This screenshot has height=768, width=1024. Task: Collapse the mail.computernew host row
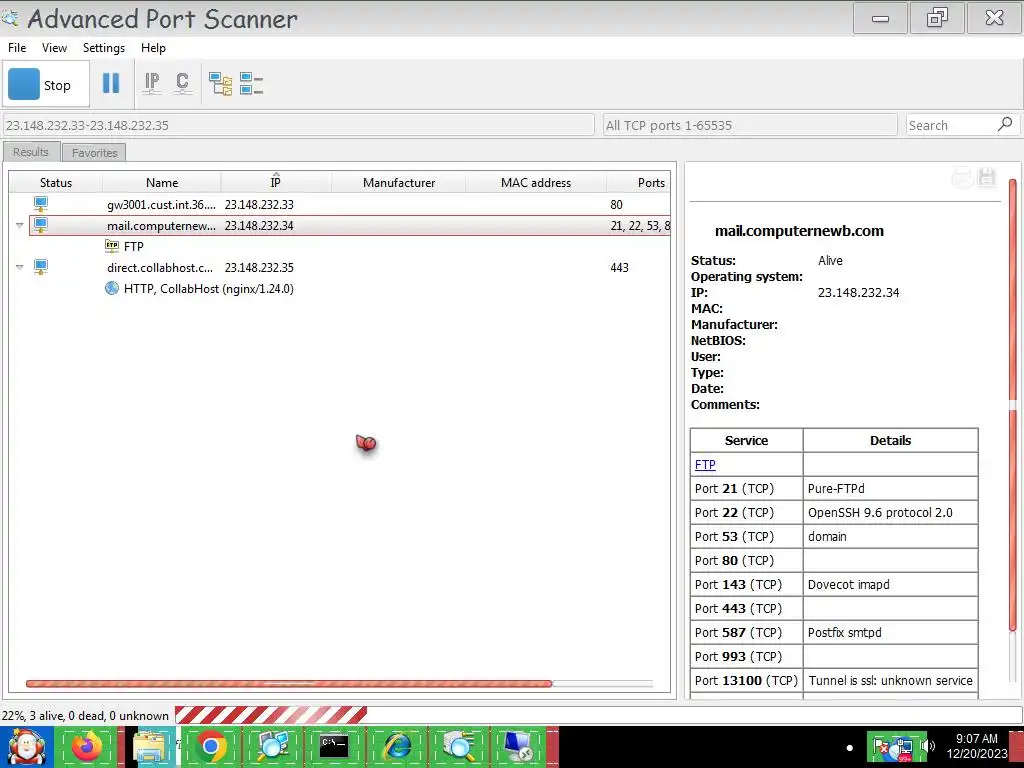pyautogui.click(x=20, y=225)
